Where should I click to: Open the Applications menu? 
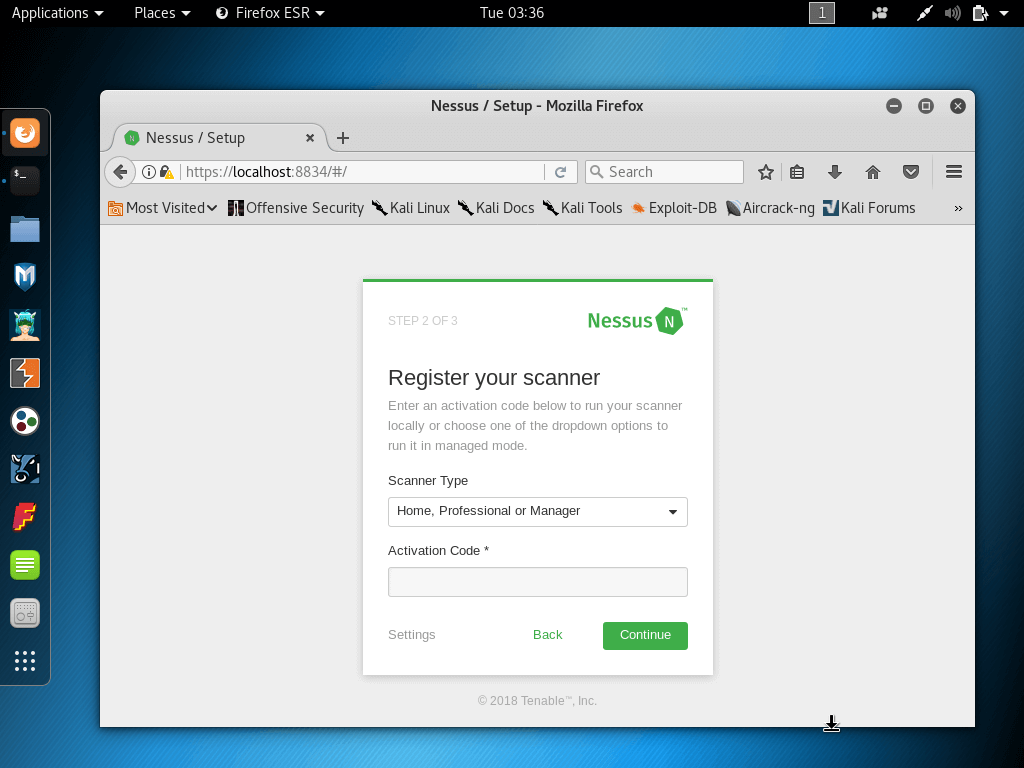point(57,13)
